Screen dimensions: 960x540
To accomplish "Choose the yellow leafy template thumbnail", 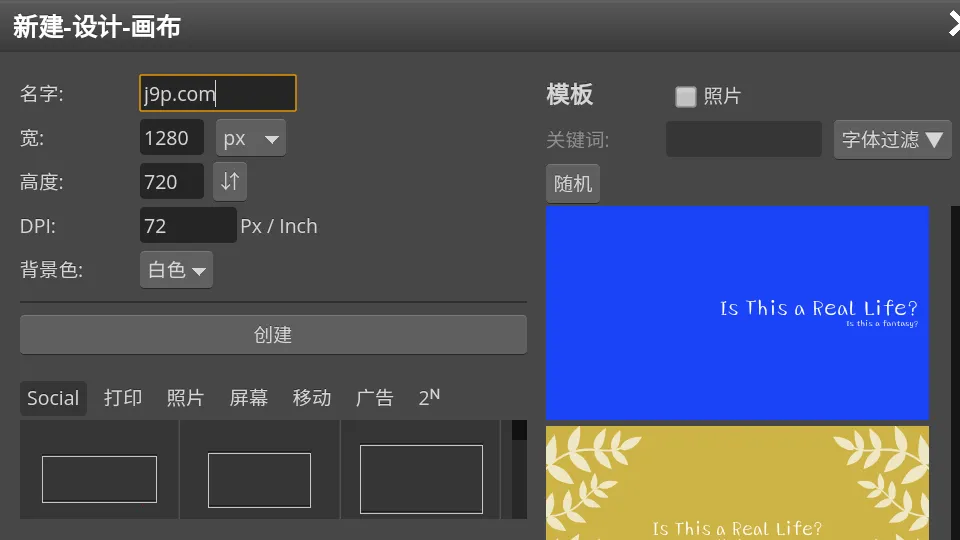I will (737, 483).
